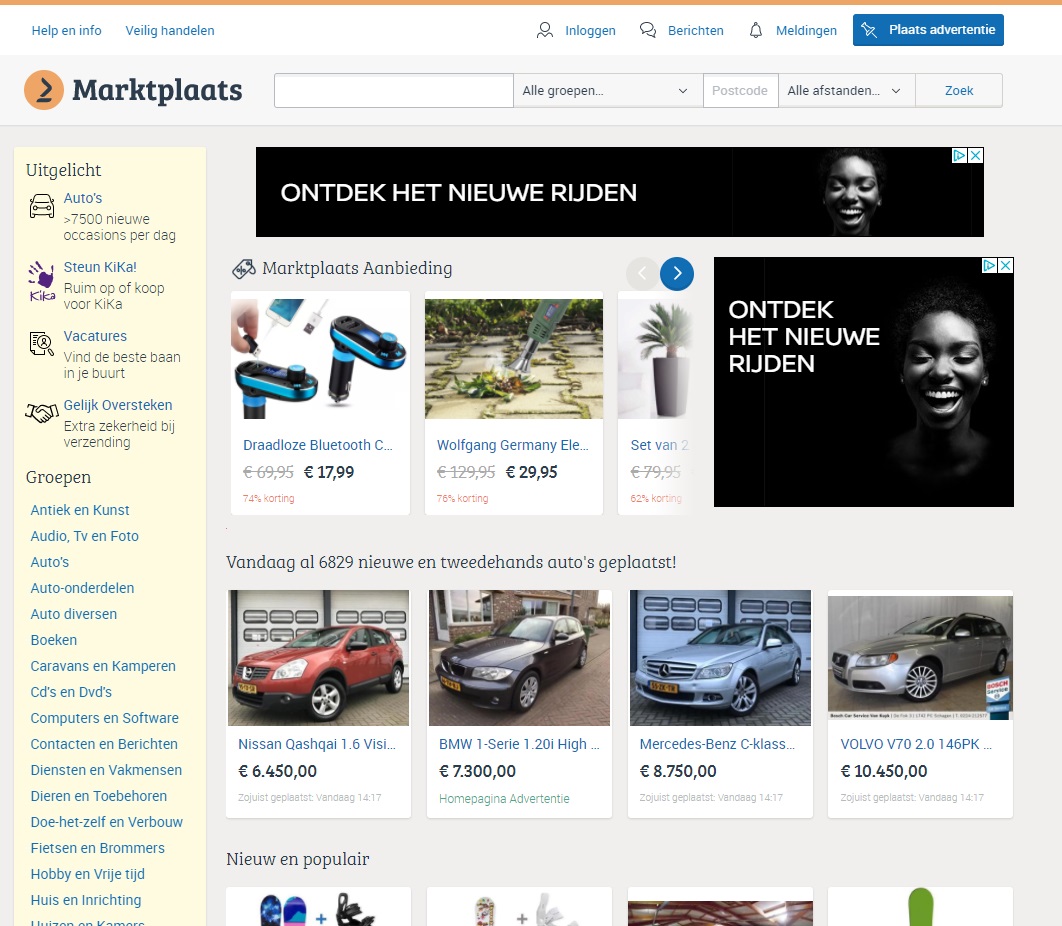Click the Marktplaats logo icon
Viewport: 1062px width, 926px height.
click(44, 90)
